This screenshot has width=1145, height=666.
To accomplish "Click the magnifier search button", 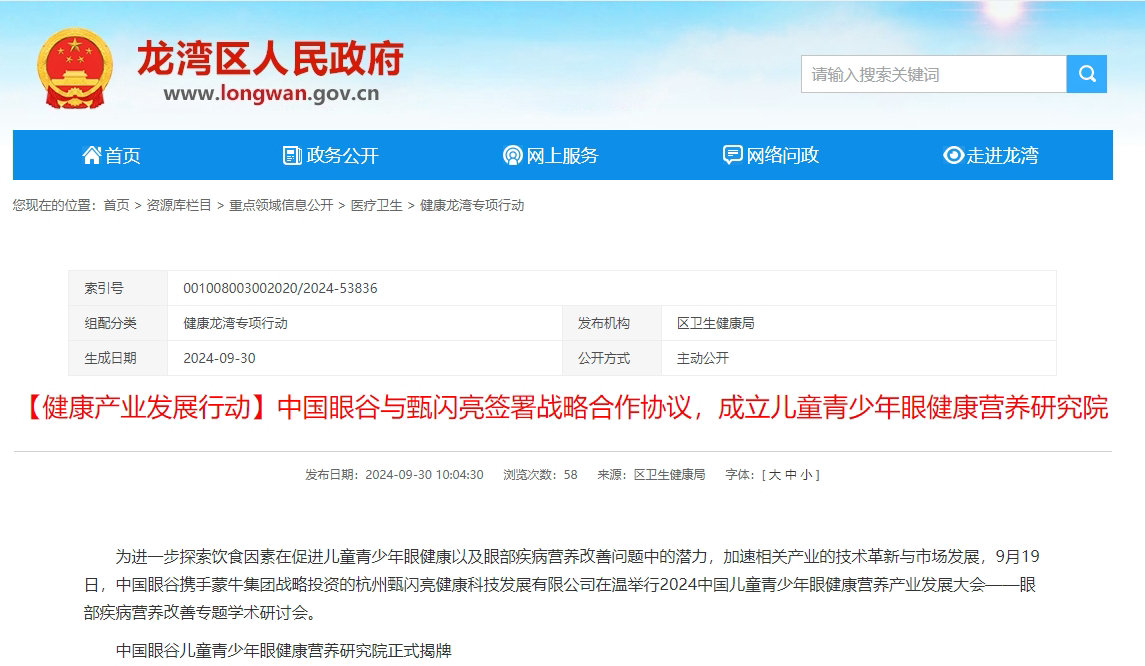I will (1087, 74).
